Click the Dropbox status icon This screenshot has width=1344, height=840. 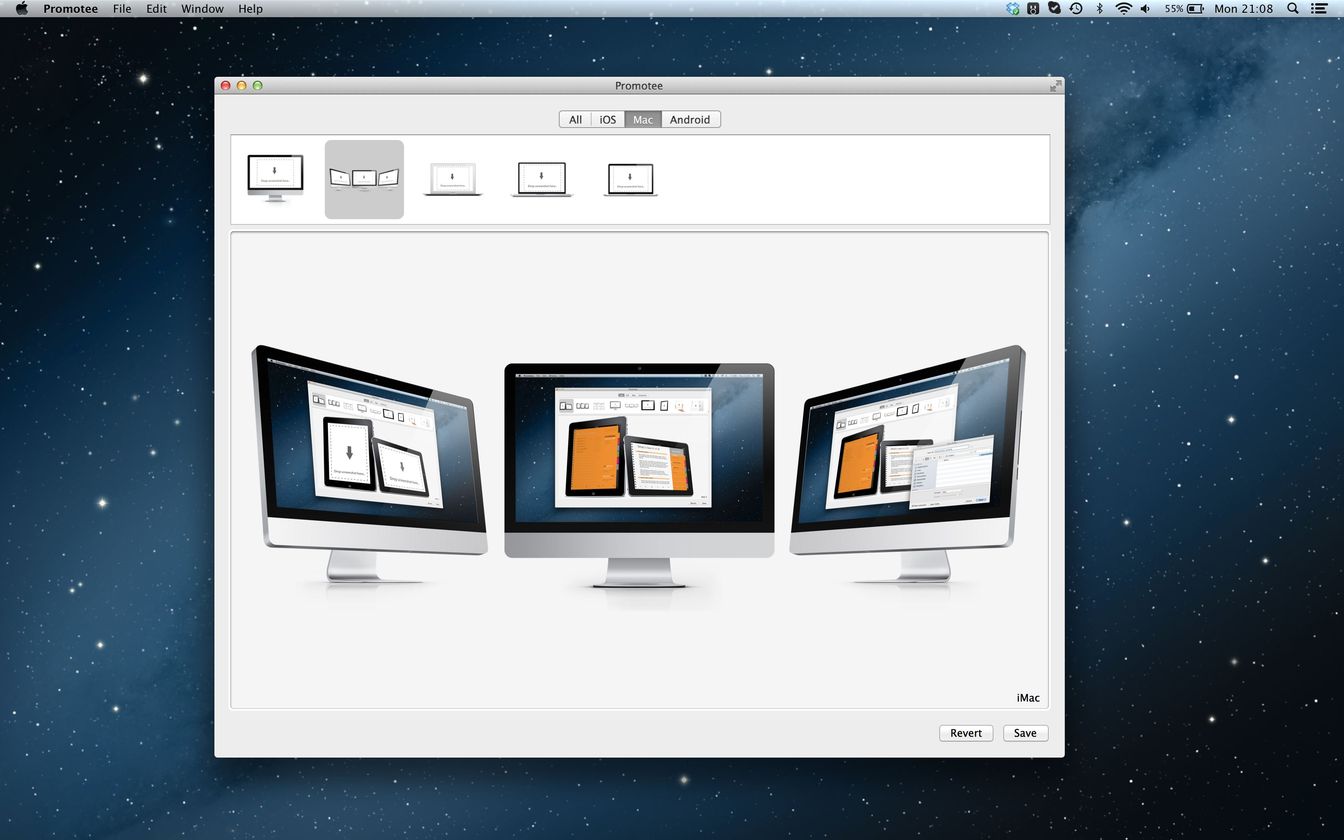[1013, 8]
